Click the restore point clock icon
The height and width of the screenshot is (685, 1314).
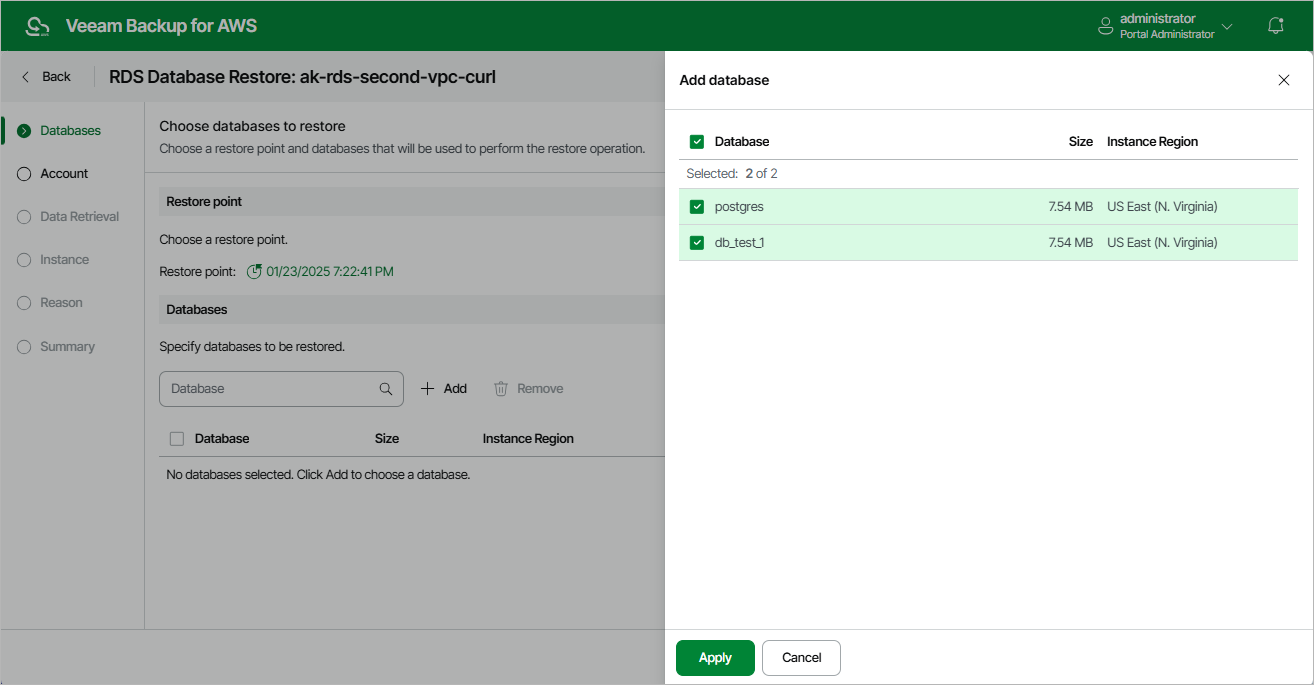[254, 271]
